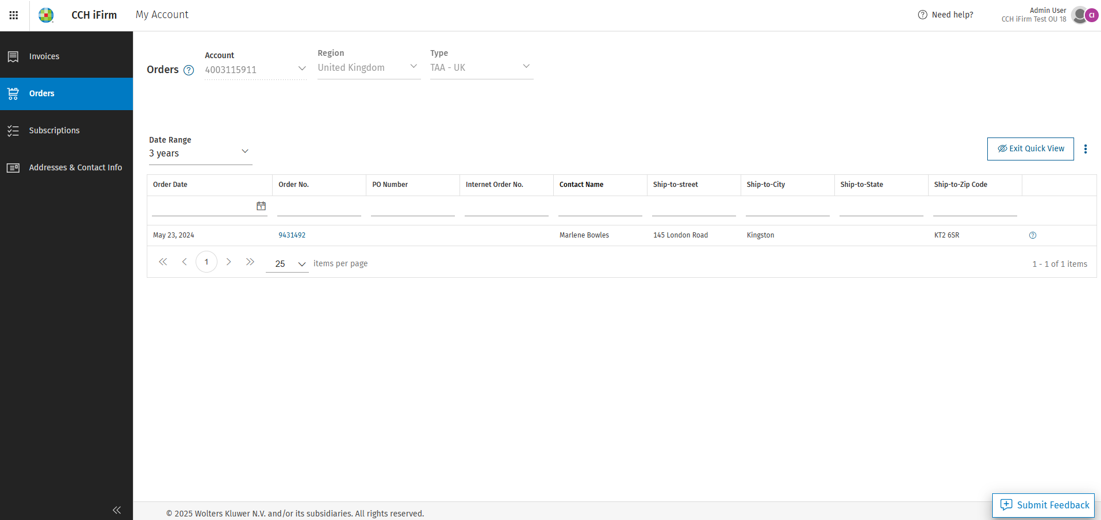The image size is (1101, 520).
Task: Collapse the sidebar with double chevron
Action: (117, 510)
